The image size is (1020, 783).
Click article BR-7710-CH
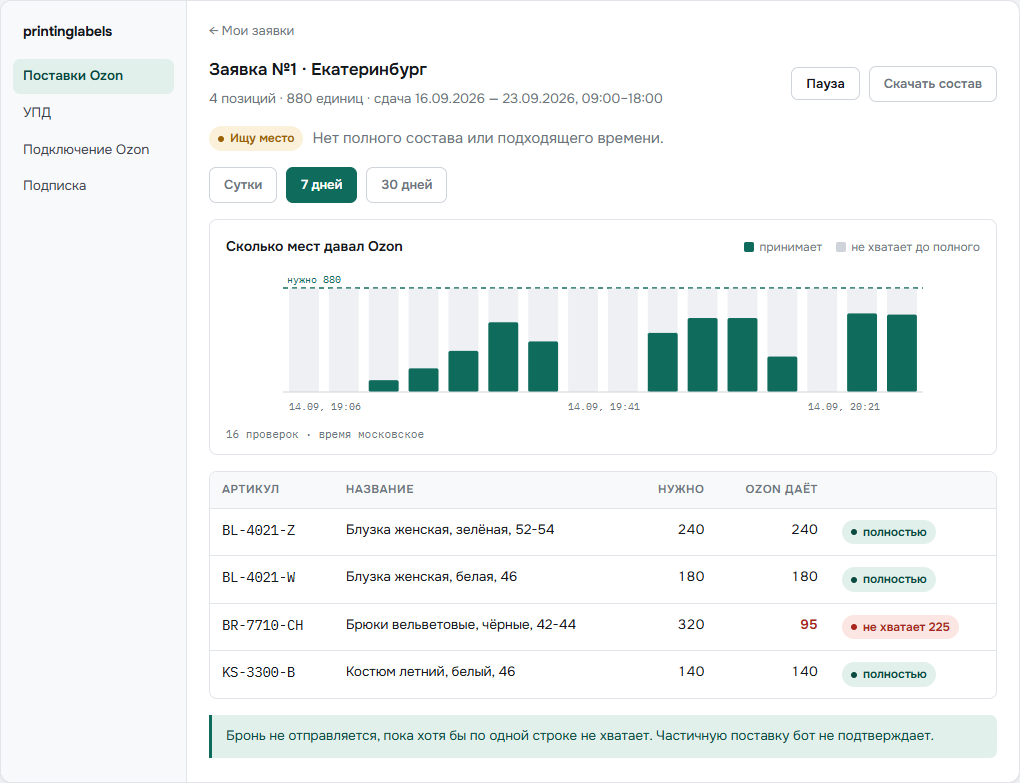(263, 626)
